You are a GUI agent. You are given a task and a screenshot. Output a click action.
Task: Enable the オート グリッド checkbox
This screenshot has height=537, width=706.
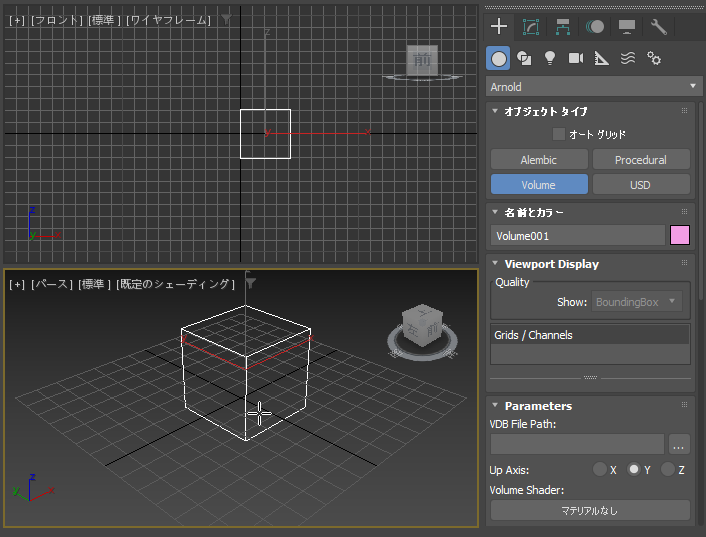559,134
